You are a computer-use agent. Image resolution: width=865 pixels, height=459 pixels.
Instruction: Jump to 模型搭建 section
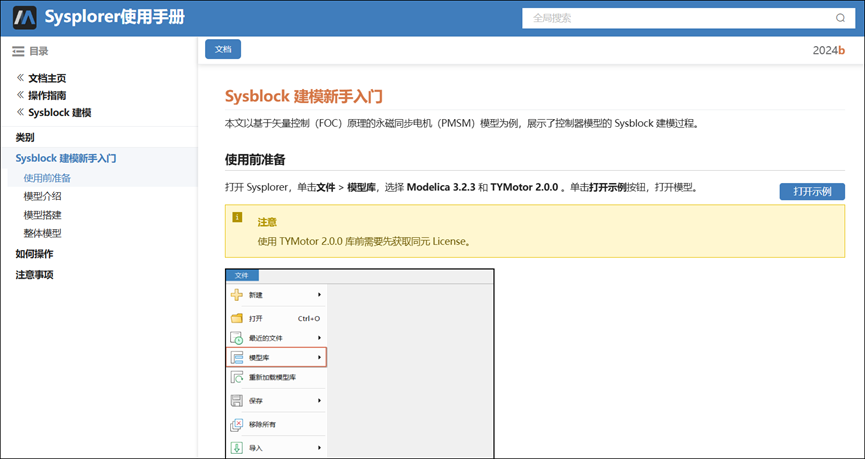[x=42, y=215]
